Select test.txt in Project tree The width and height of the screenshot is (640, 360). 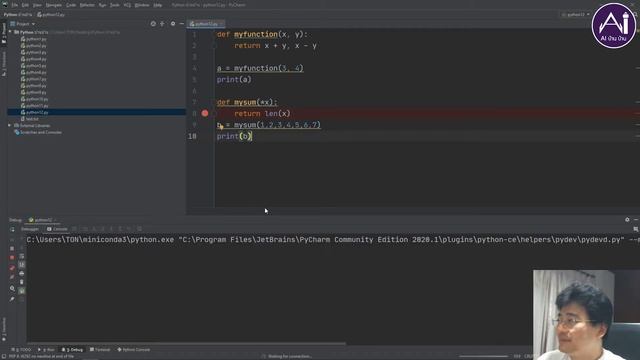29,119
